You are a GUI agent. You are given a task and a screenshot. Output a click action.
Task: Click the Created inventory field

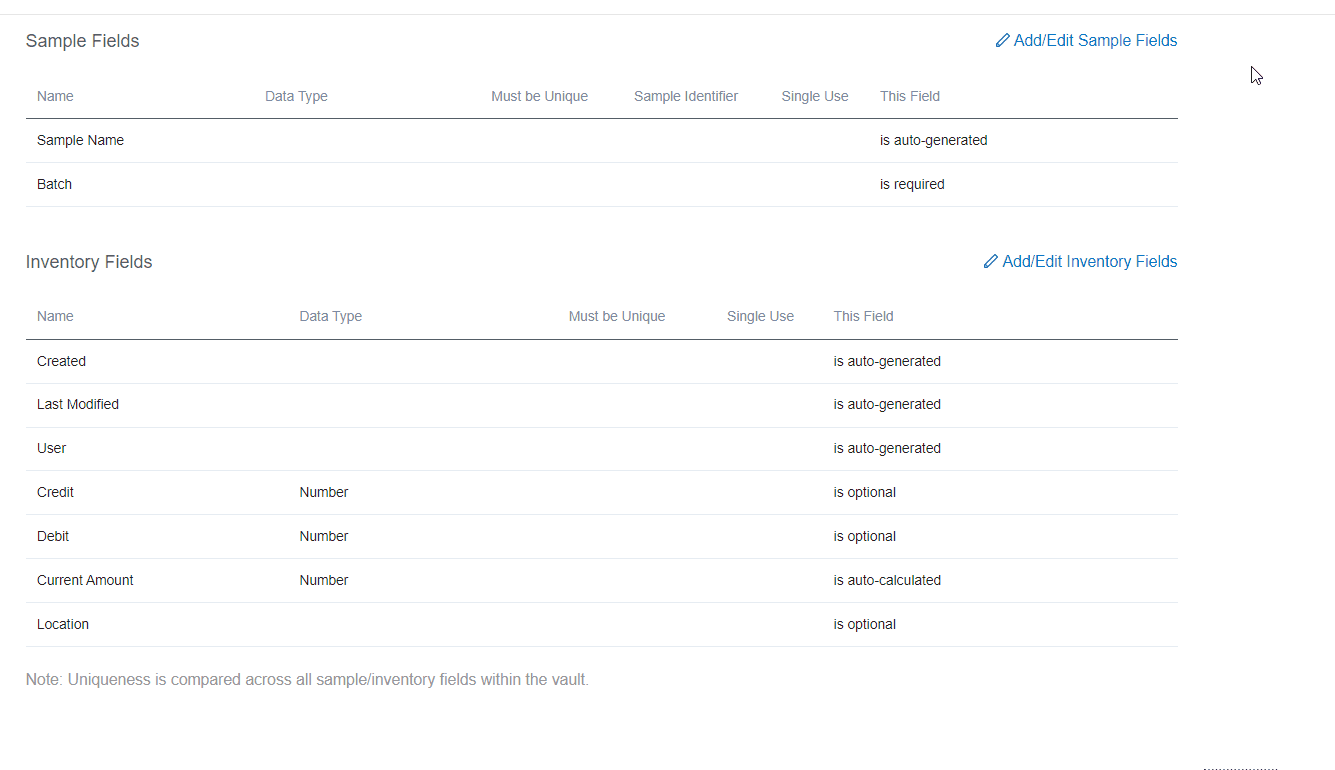[x=61, y=361]
